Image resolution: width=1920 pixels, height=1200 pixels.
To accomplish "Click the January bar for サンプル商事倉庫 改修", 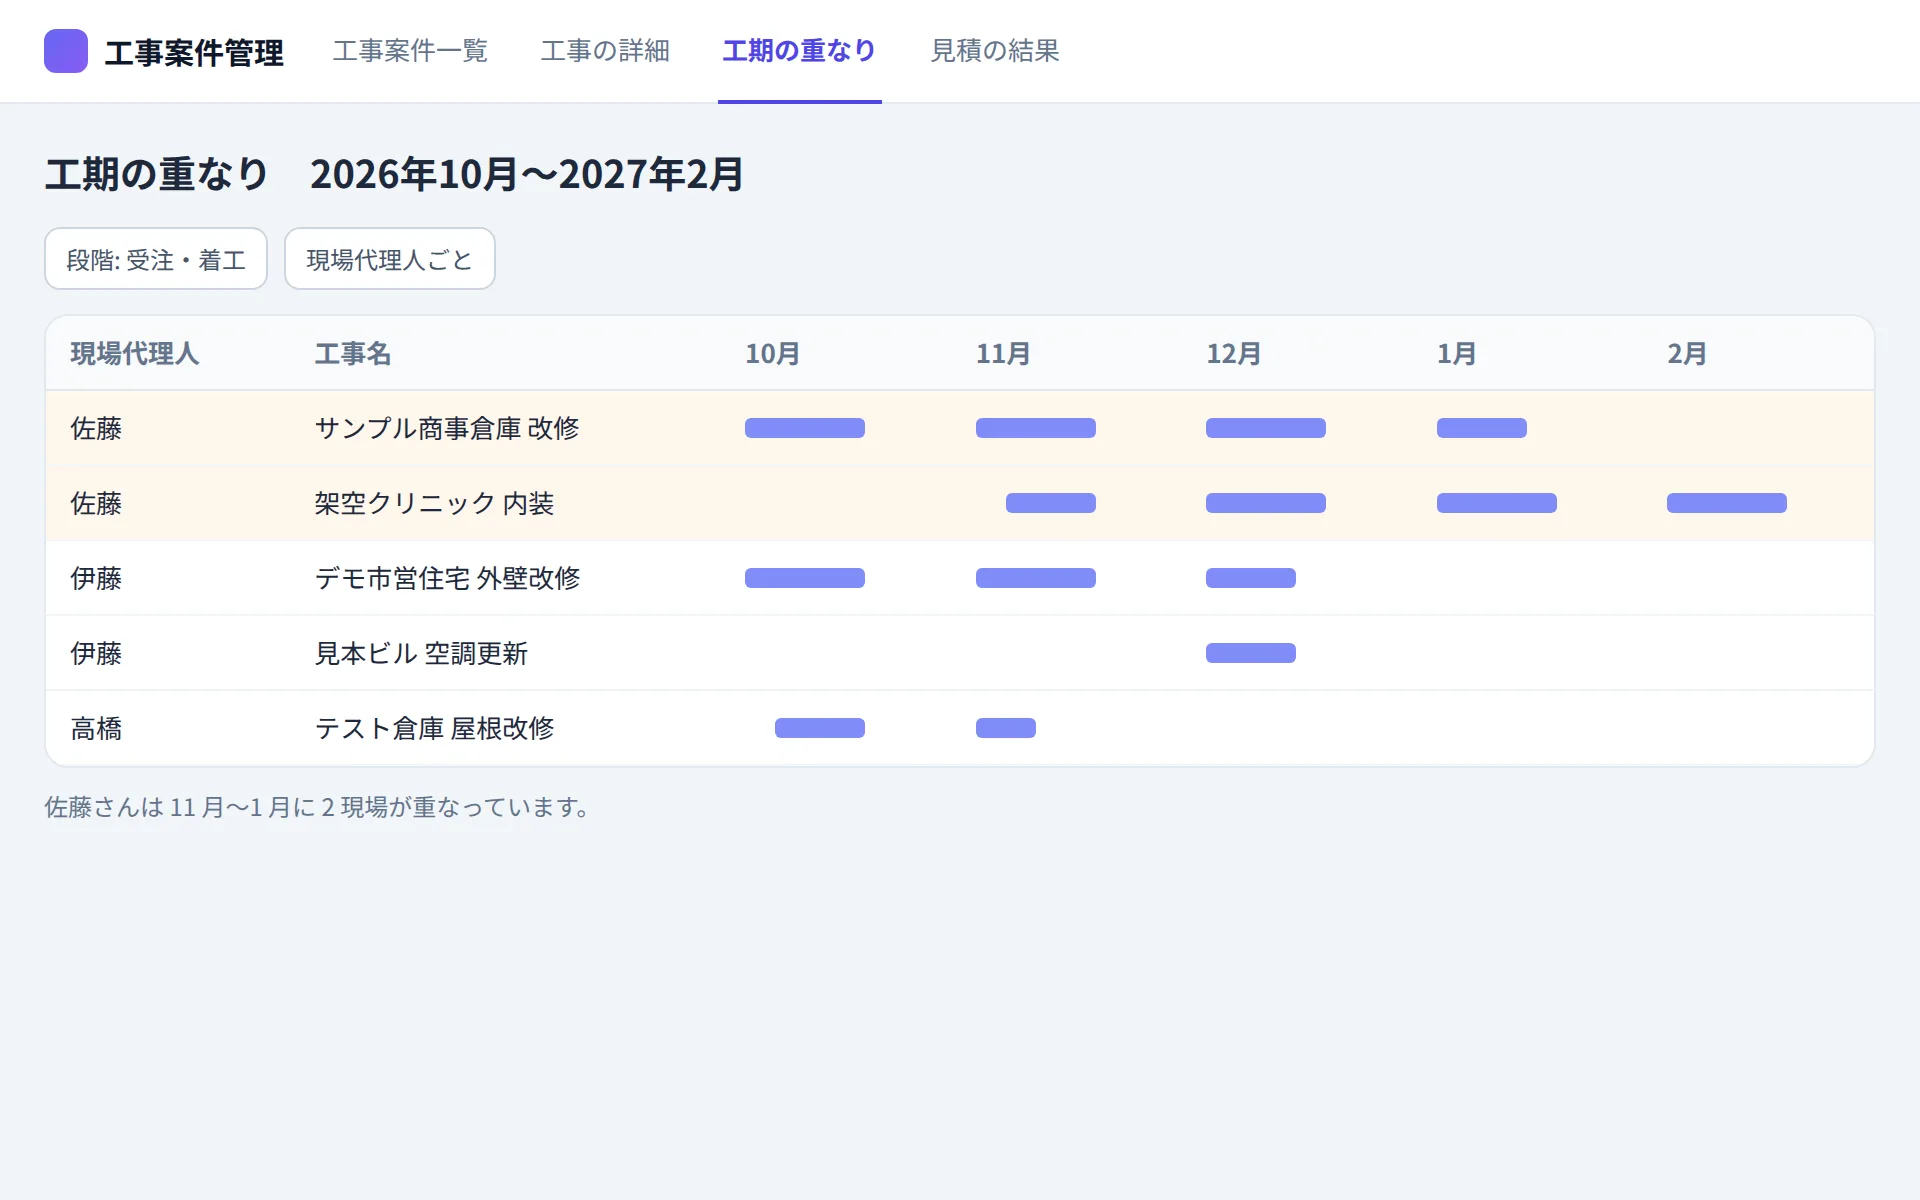I will click(x=1482, y=428).
